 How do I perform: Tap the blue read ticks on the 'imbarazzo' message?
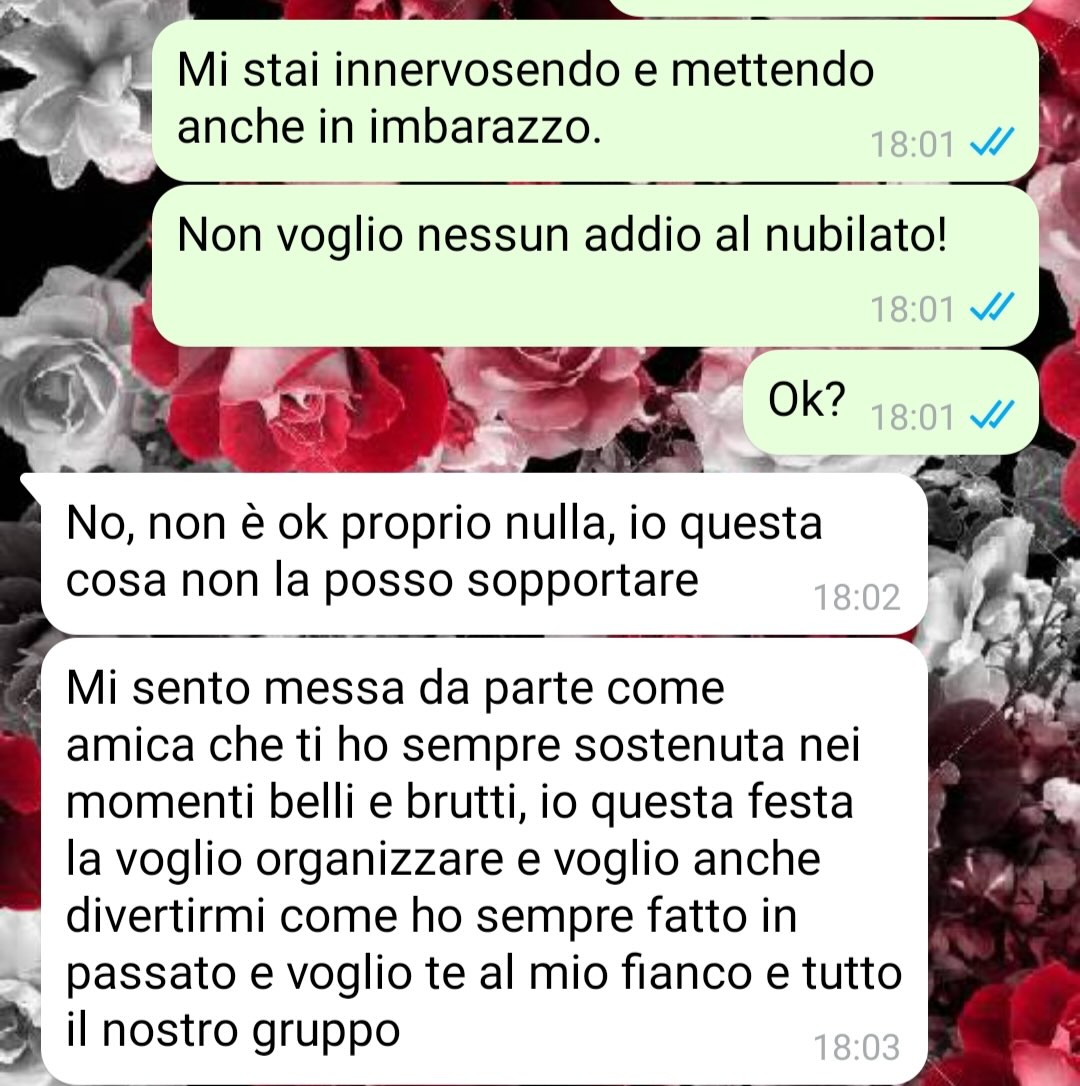click(992, 143)
